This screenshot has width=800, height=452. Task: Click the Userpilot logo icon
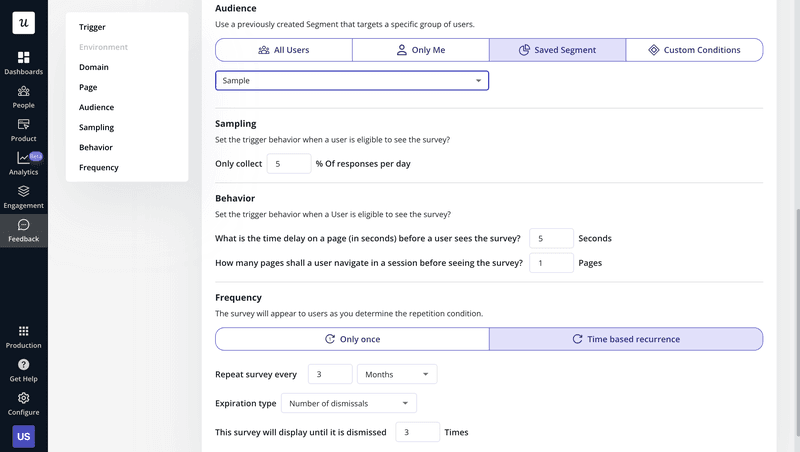(x=23, y=22)
